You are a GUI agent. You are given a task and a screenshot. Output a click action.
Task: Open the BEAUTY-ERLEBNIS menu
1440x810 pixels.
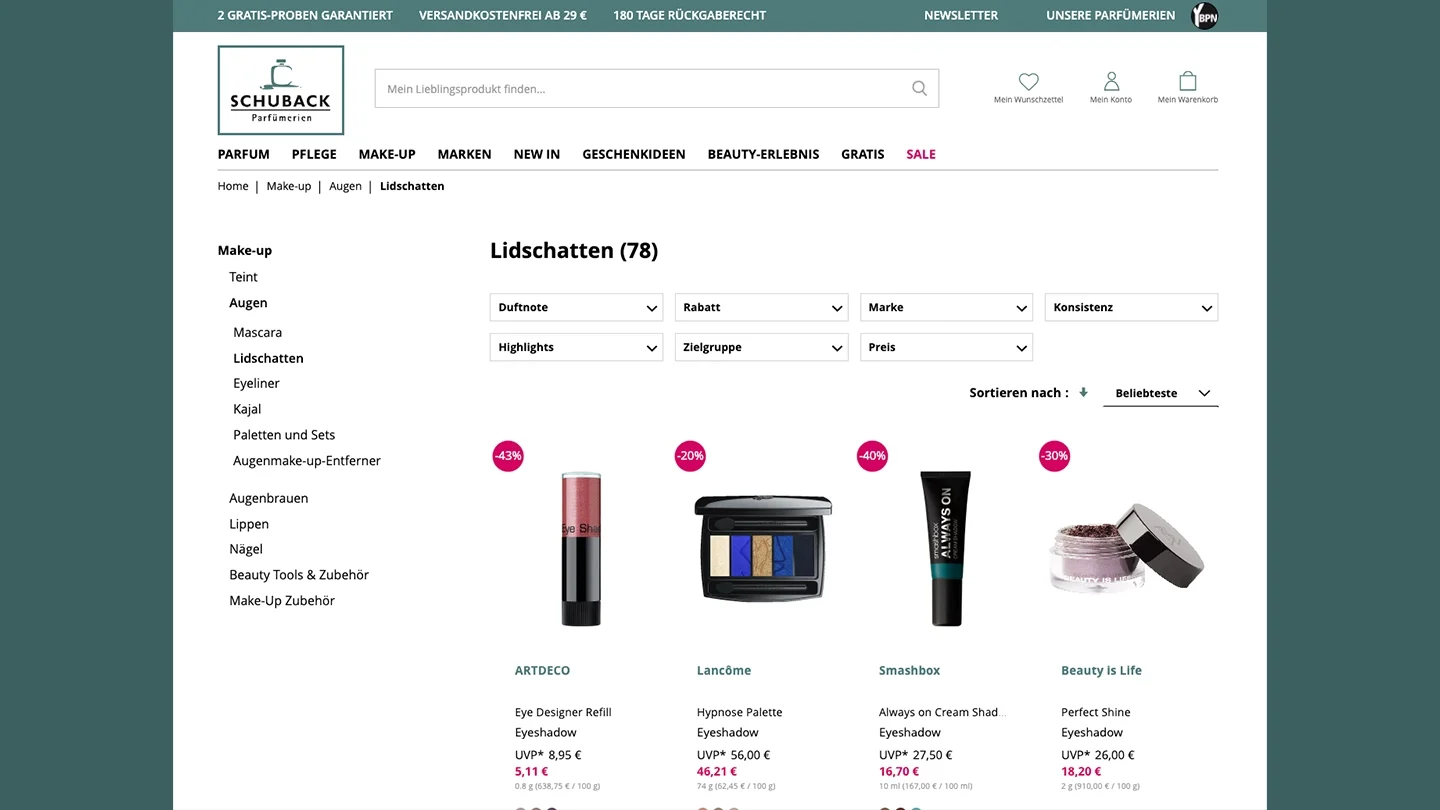coord(763,154)
